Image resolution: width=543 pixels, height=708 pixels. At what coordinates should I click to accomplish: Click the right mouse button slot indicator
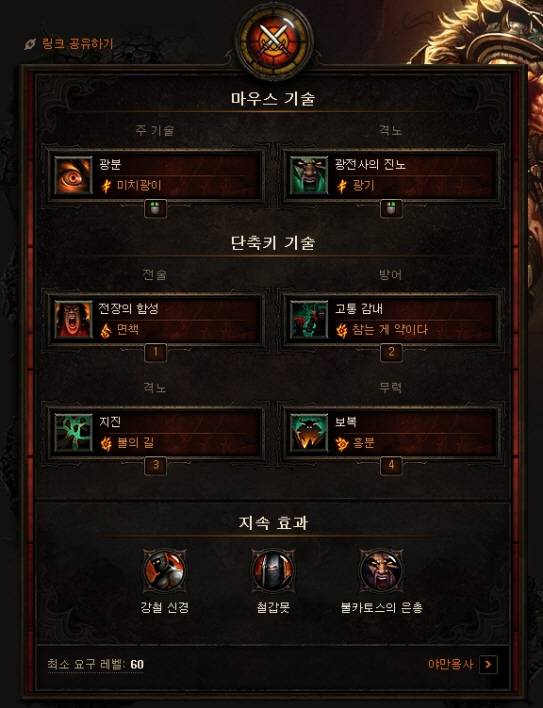(x=391, y=209)
